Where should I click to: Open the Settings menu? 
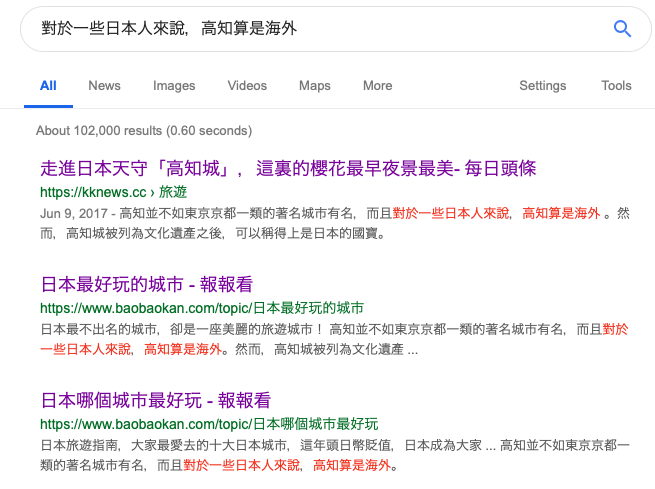coord(543,86)
